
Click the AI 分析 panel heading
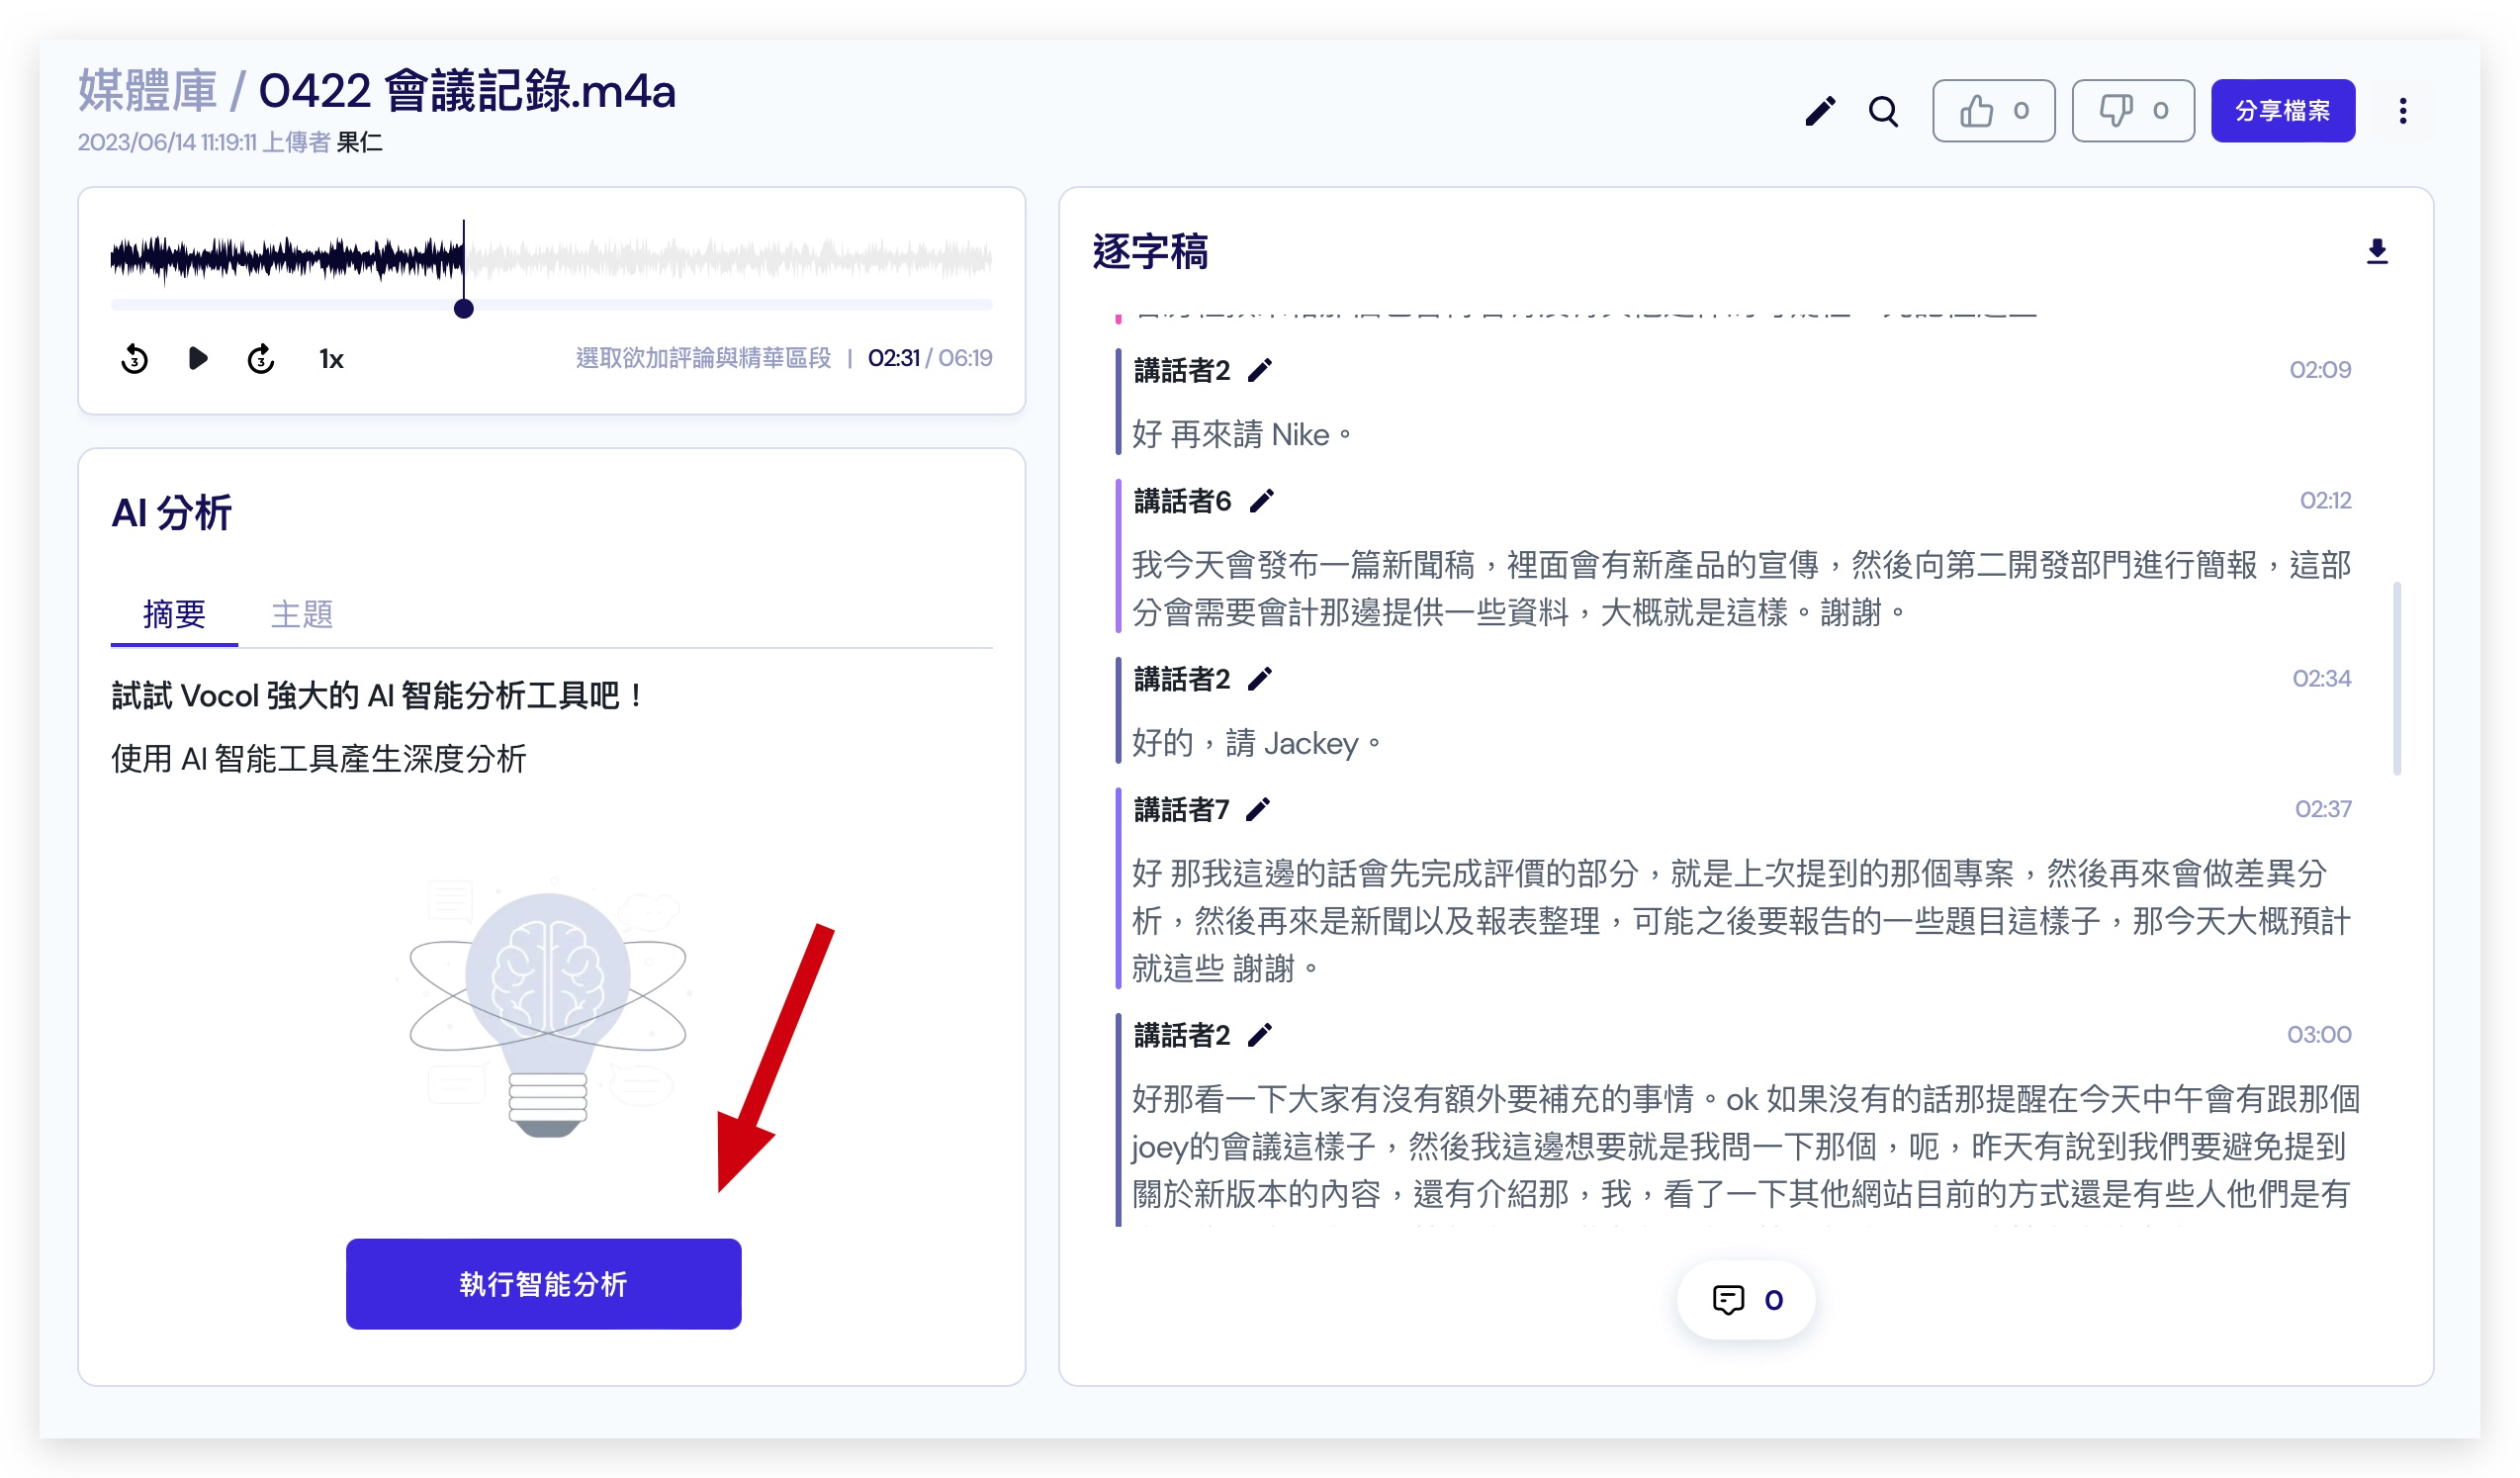[172, 513]
